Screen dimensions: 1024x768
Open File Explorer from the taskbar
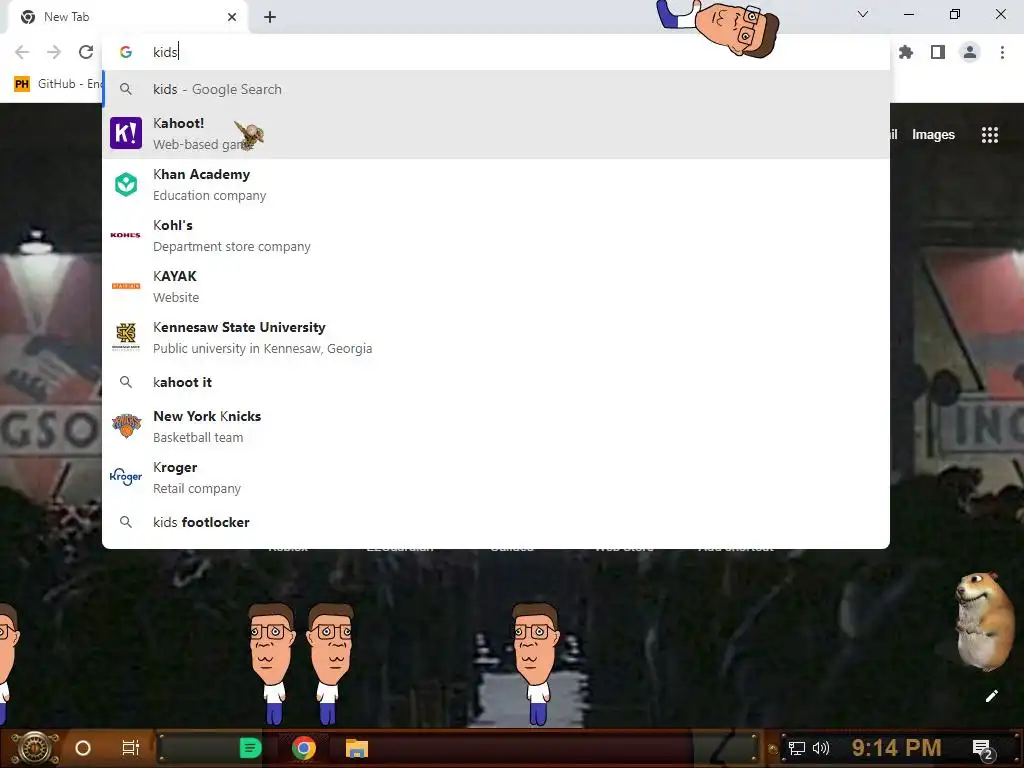click(357, 748)
